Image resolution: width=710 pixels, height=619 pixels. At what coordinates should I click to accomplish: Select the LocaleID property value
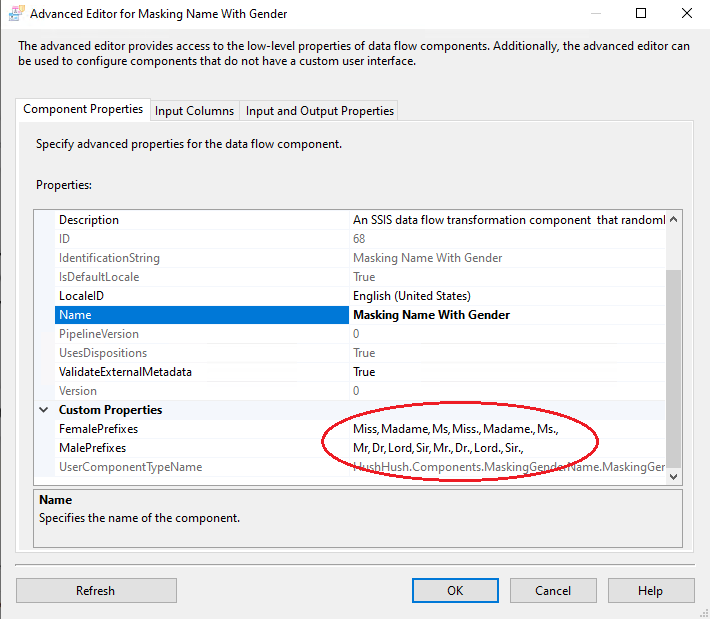click(x=500, y=296)
